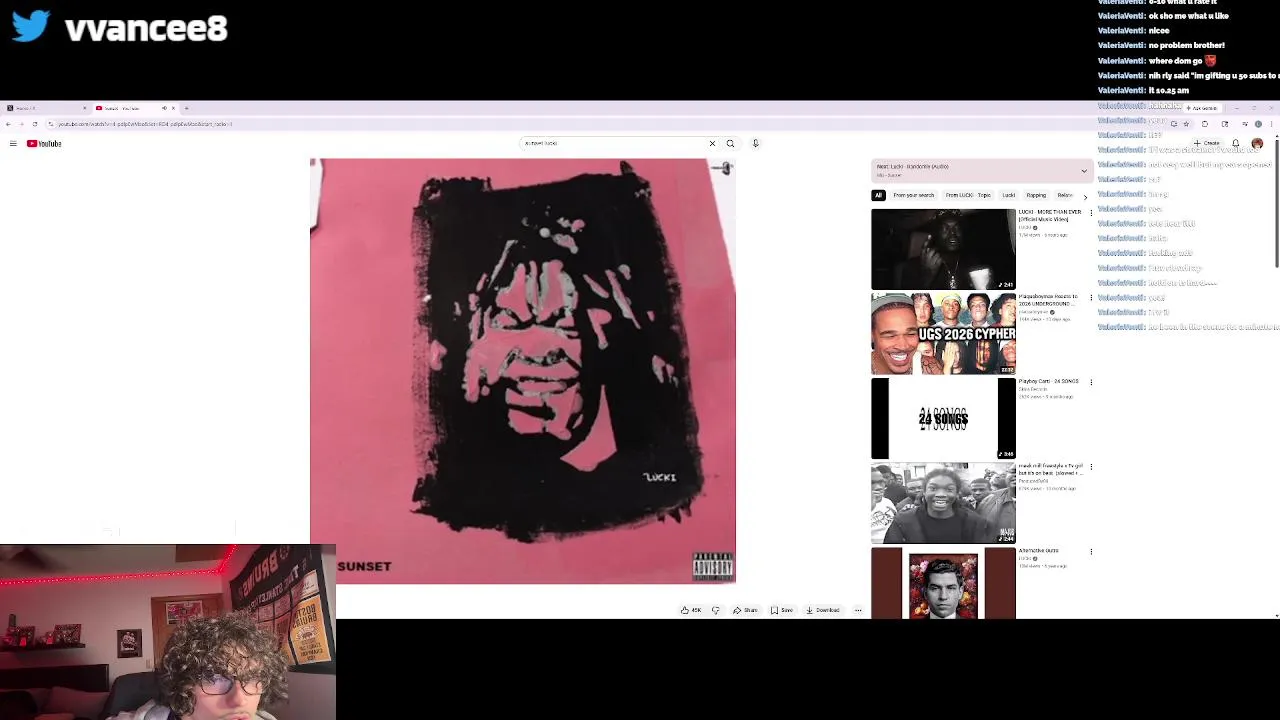Open the YouTube hamburger guide menu
This screenshot has height=720, width=1280.
tap(13, 144)
